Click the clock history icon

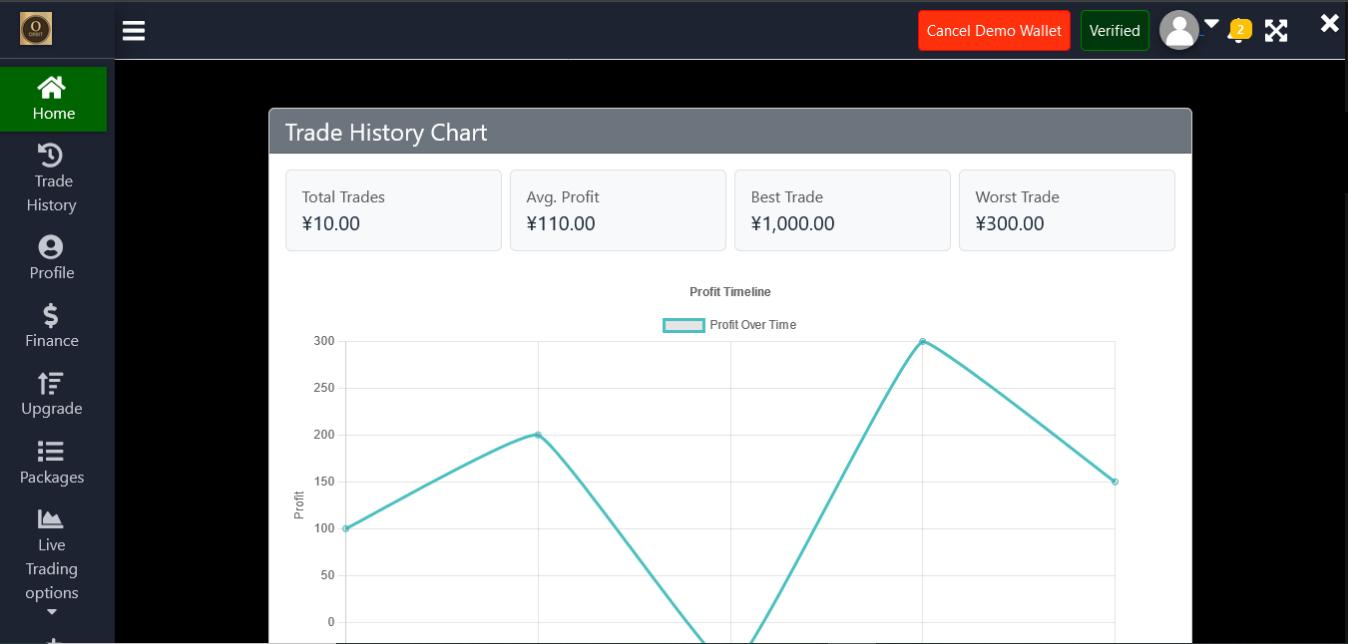pyautogui.click(x=50, y=155)
